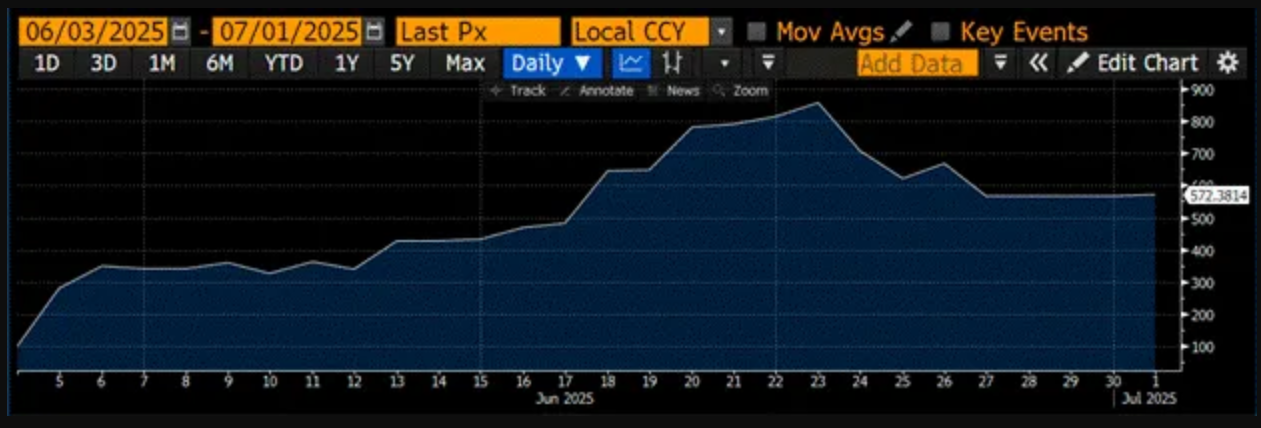Open the Local CCY currency dropdown arrow
The image size is (1261, 428).
[723, 32]
